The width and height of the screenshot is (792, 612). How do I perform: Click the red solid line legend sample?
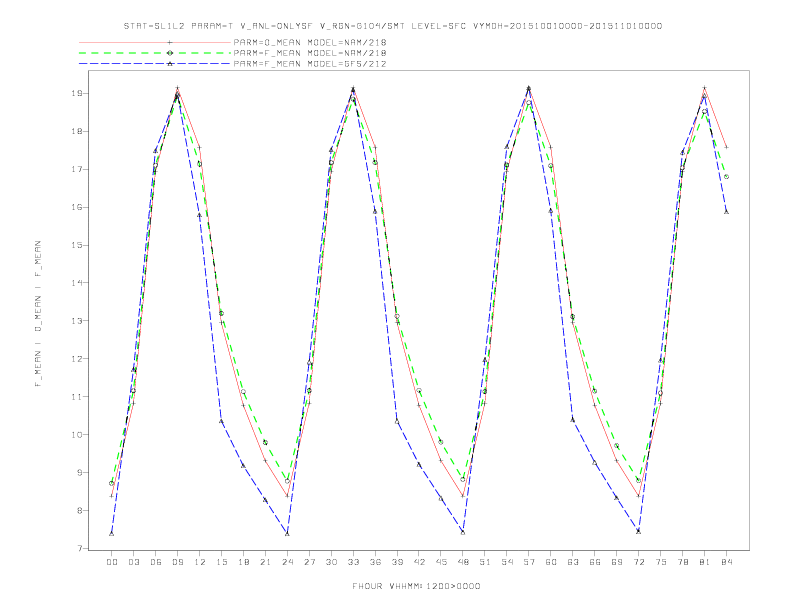coord(155,42)
